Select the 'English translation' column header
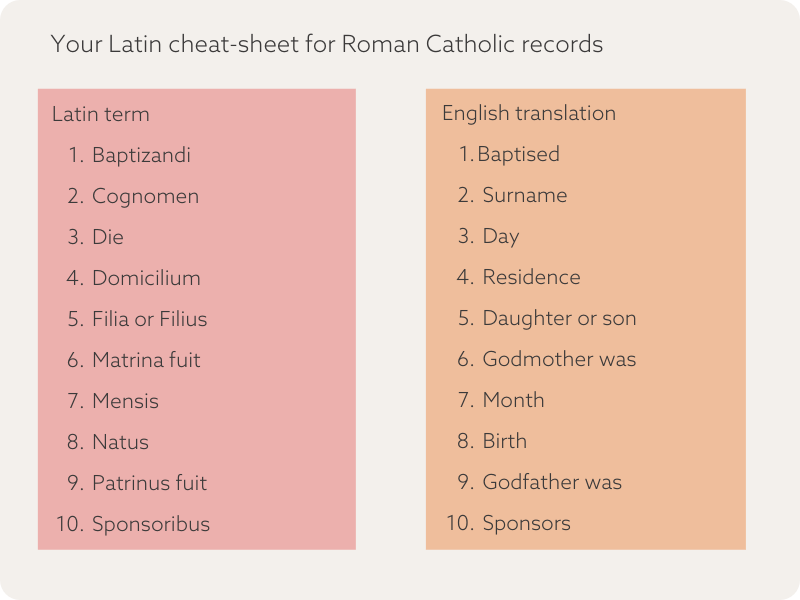This screenshot has width=800, height=600. tap(529, 113)
